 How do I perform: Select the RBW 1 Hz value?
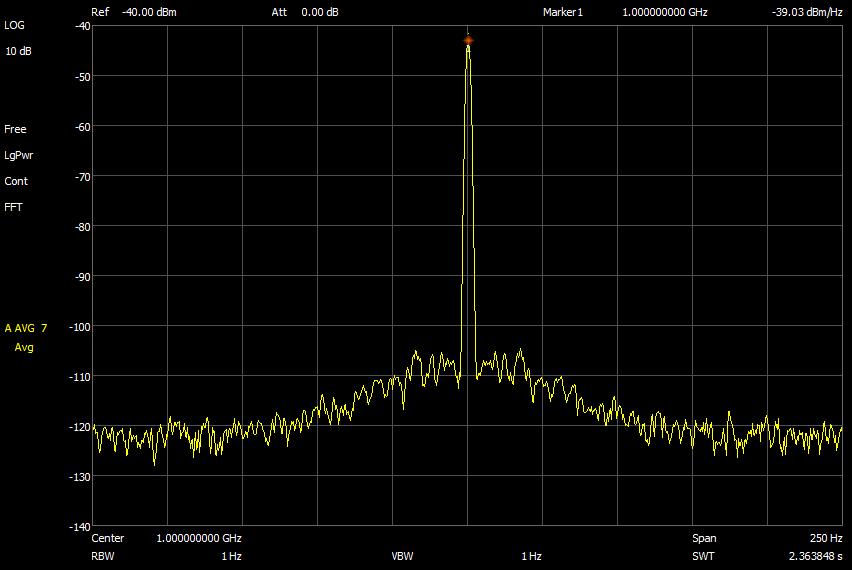[231, 556]
